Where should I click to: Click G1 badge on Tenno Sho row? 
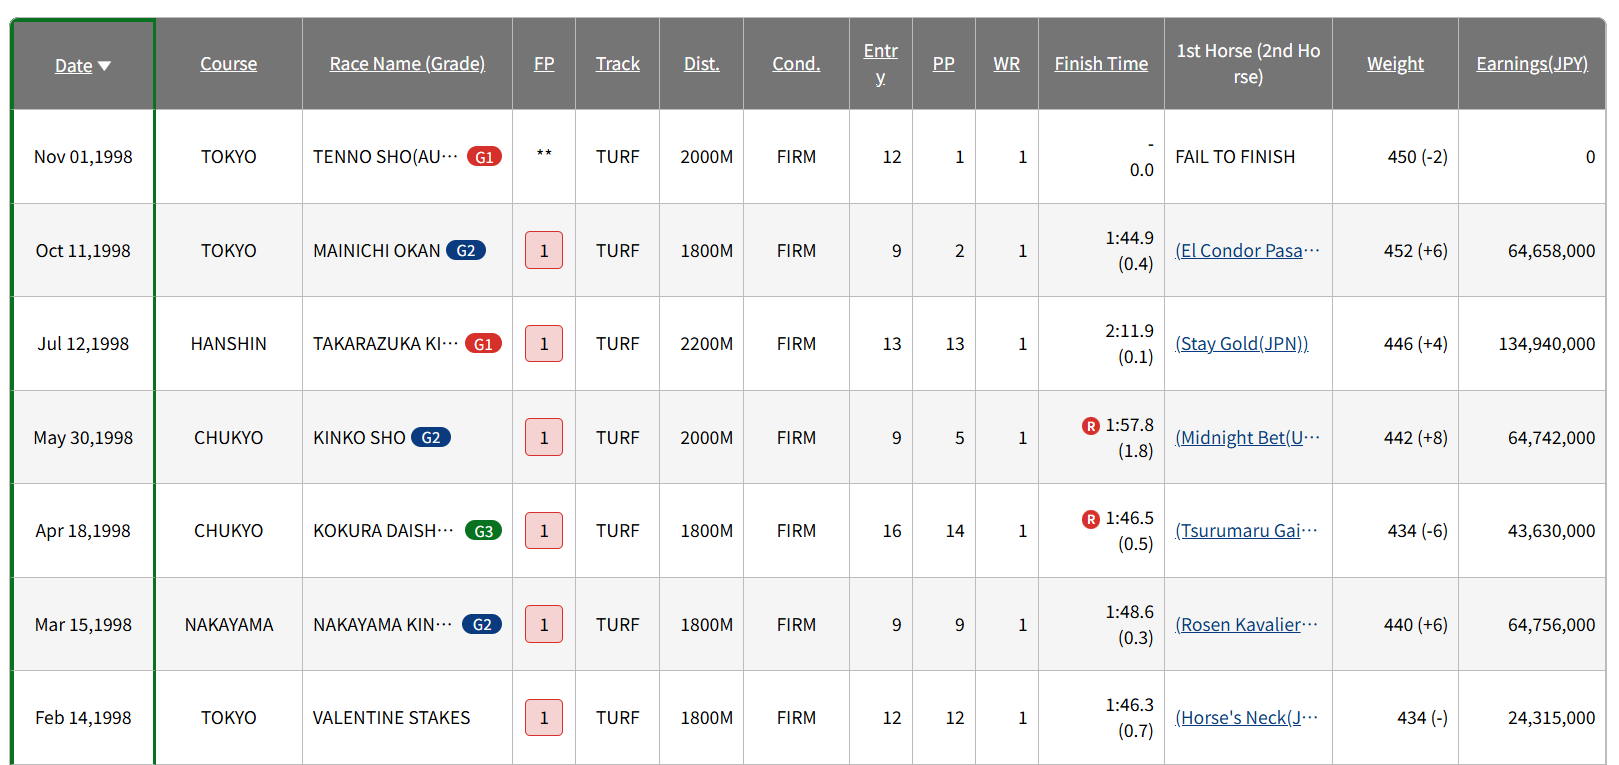[484, 157]
